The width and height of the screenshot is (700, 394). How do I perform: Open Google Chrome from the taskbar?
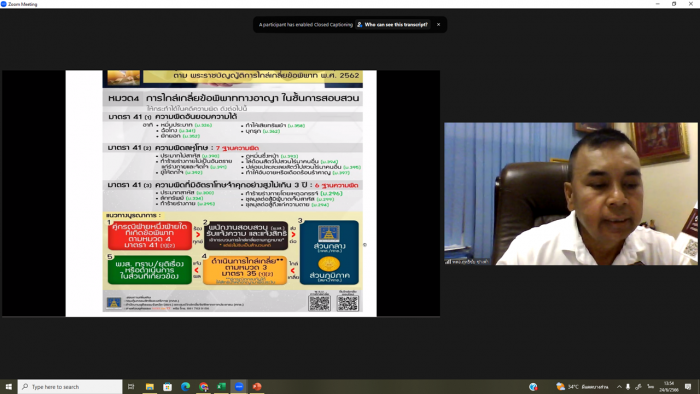(204, 386)
